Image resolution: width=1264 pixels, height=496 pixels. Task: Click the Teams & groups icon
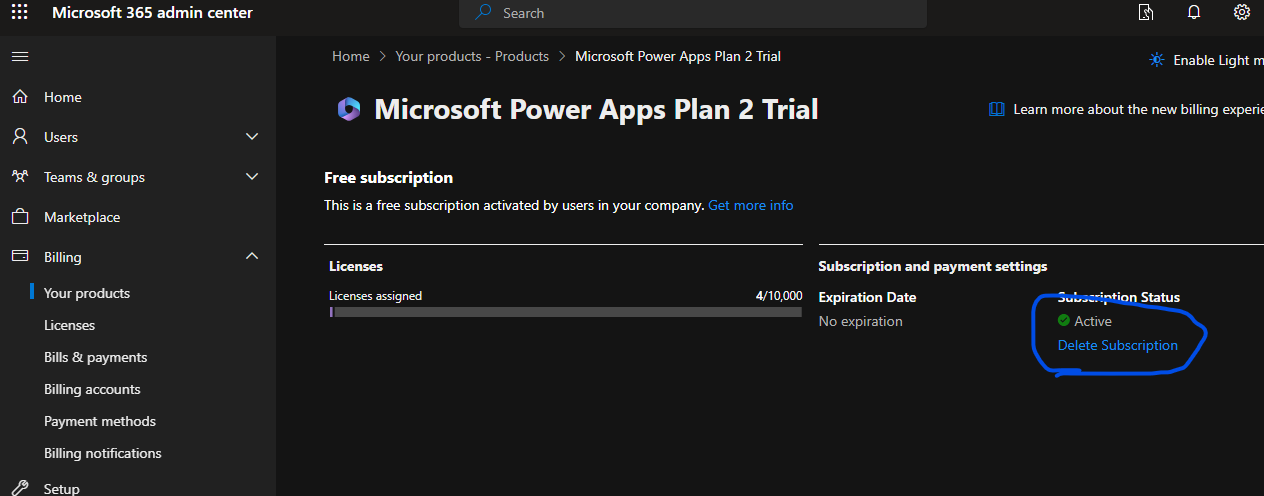(x=20, y=177)
